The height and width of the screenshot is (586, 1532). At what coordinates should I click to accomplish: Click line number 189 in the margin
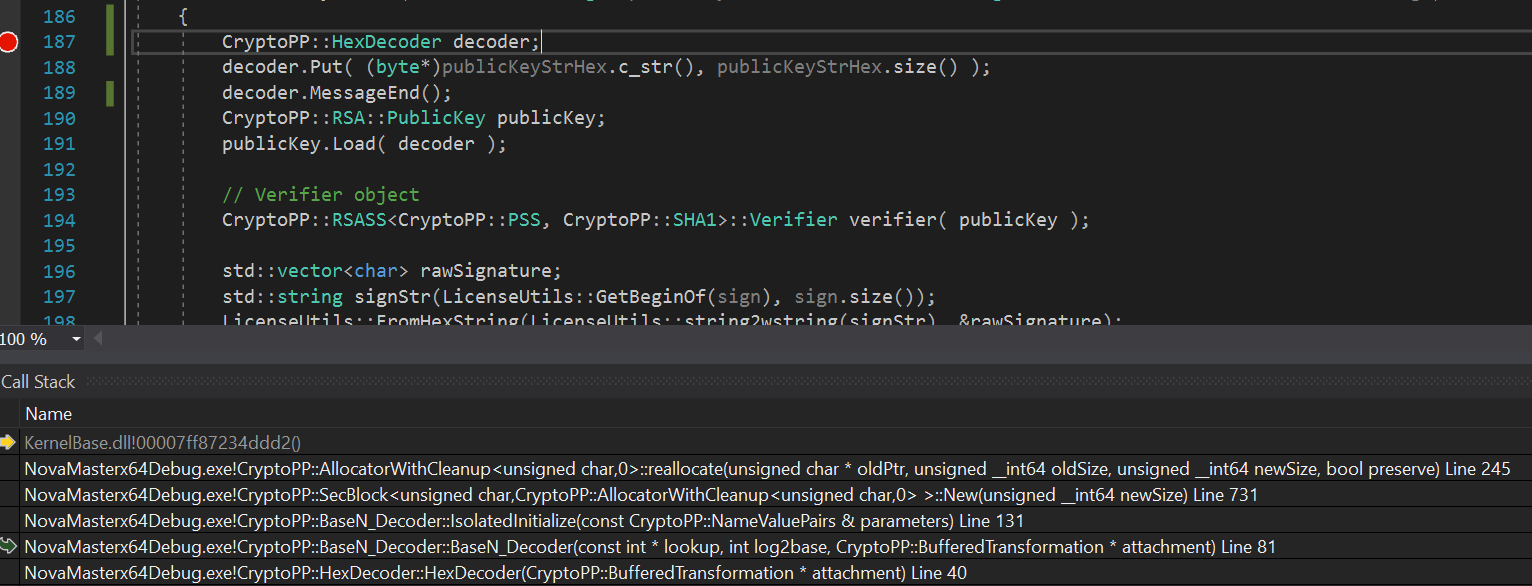[x=59, y=93]
